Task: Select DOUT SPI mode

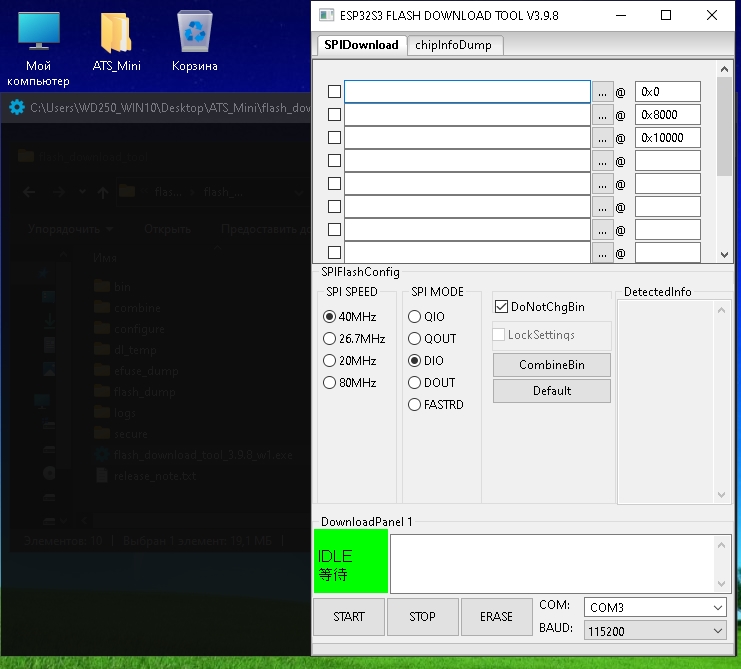Action: [431, 383]
